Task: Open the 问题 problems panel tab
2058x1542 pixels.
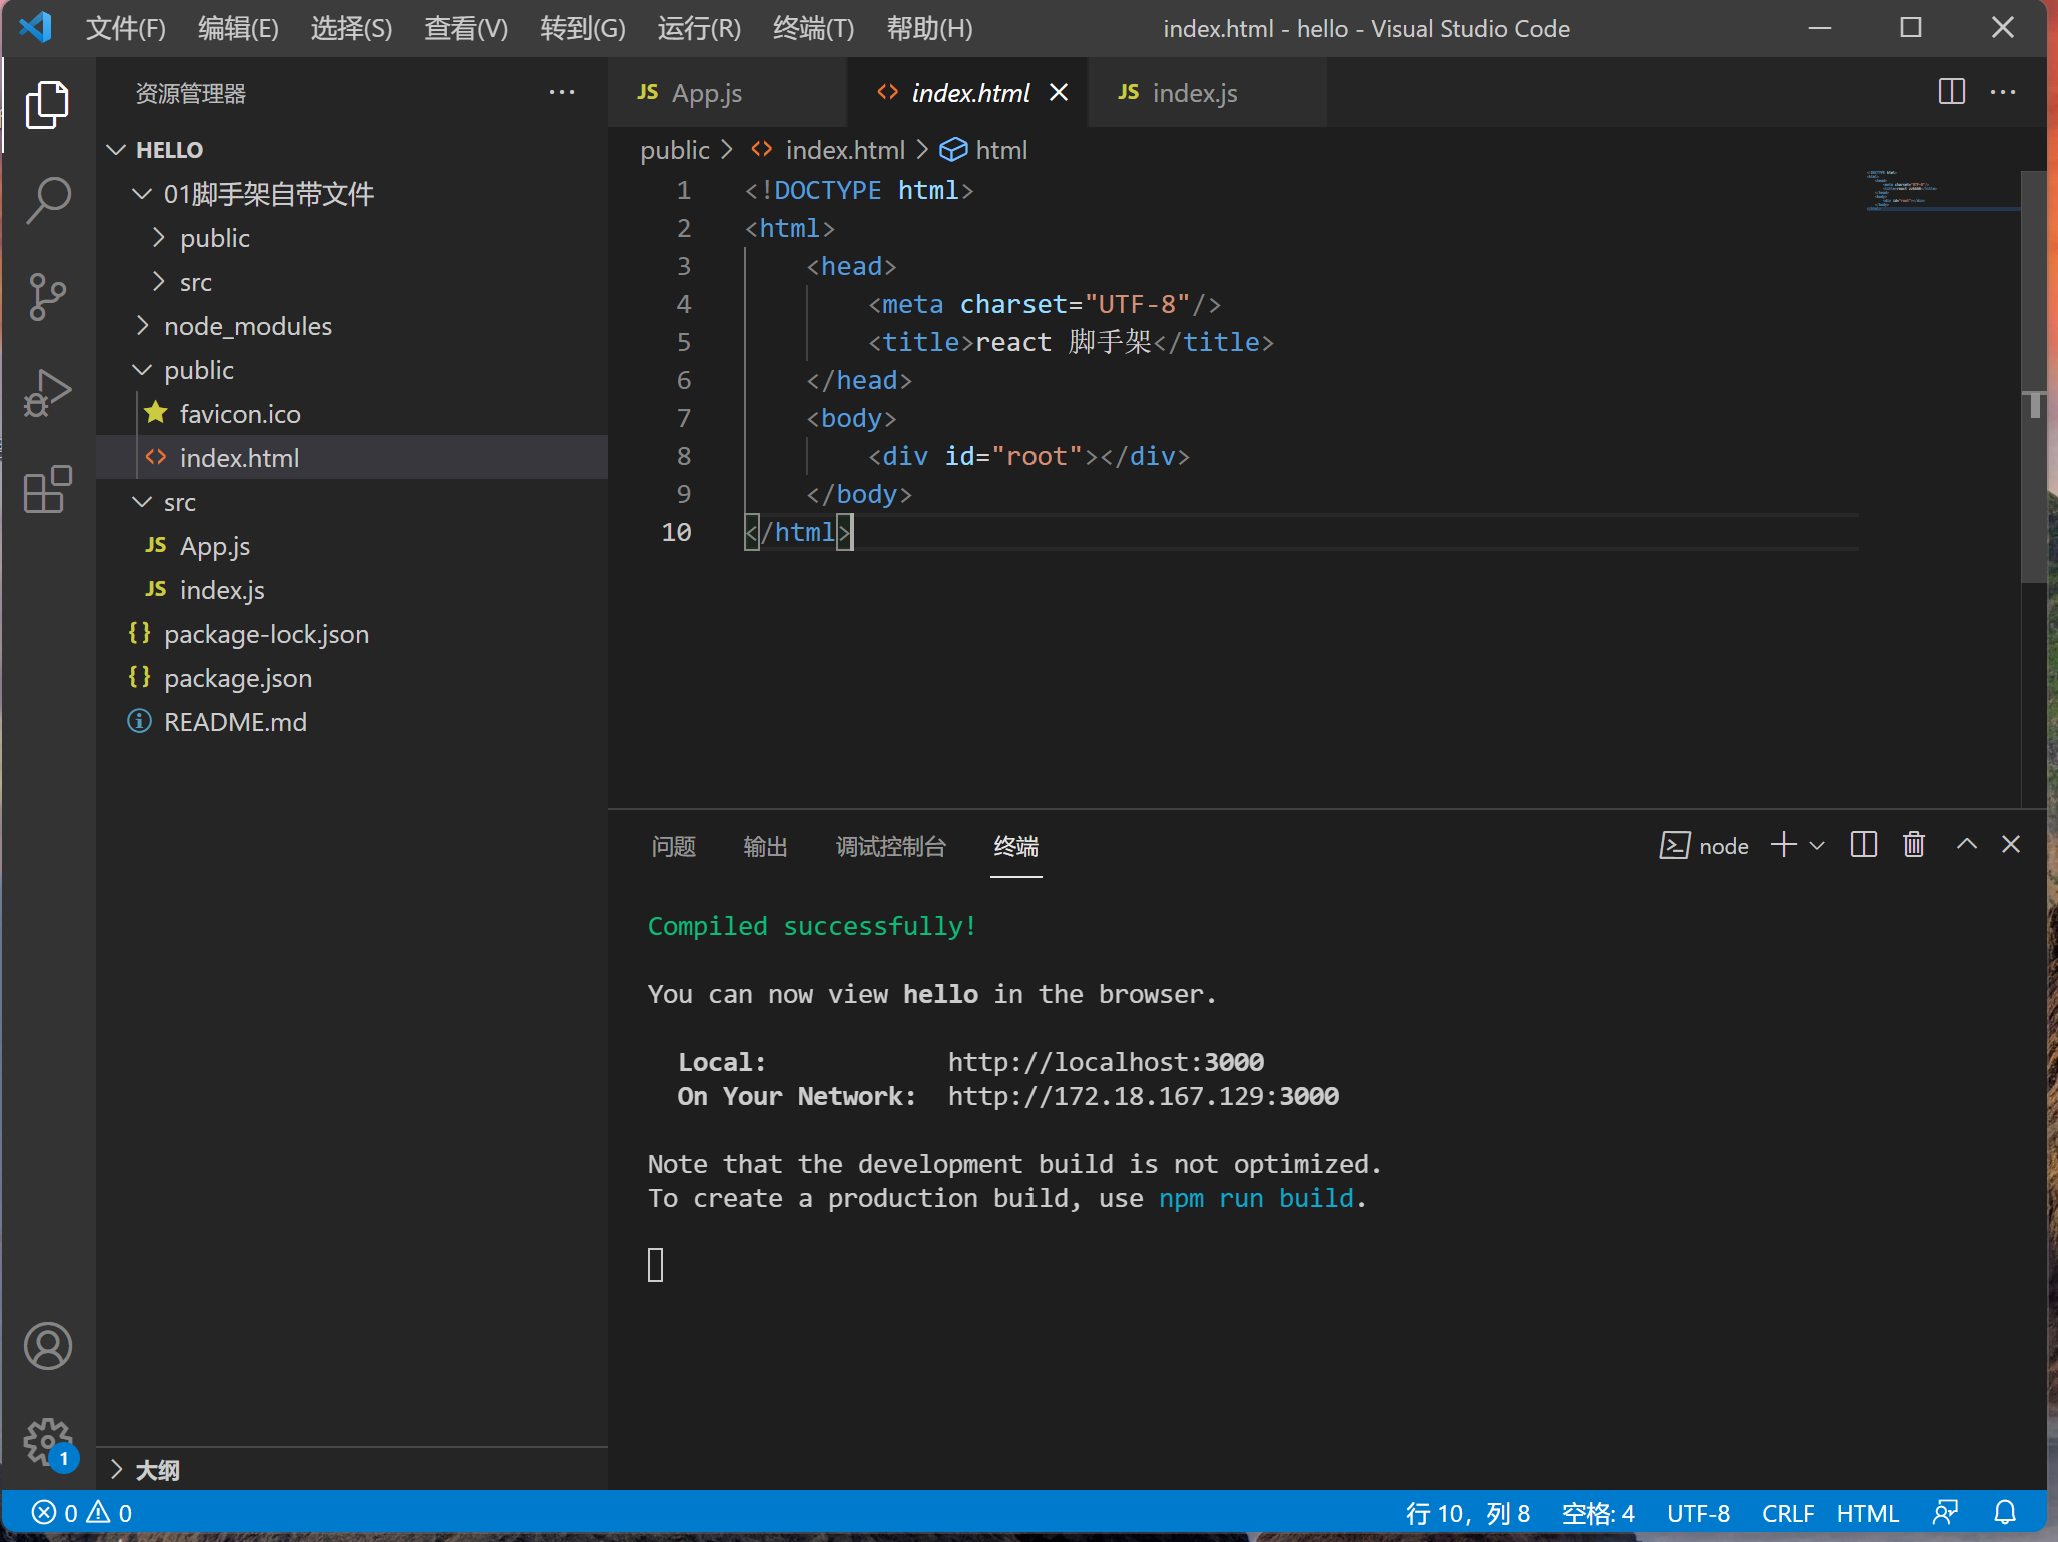Action: (x=673, y=847)
